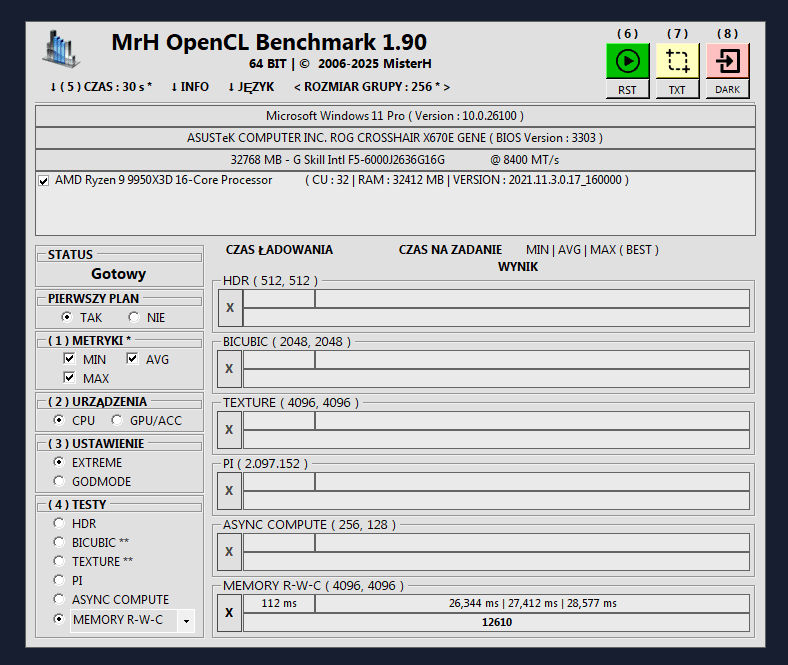Toggle the MIN metric checkbox
Image resolution: width=788 pixels, height=665 pixels.
pos(69,358)
